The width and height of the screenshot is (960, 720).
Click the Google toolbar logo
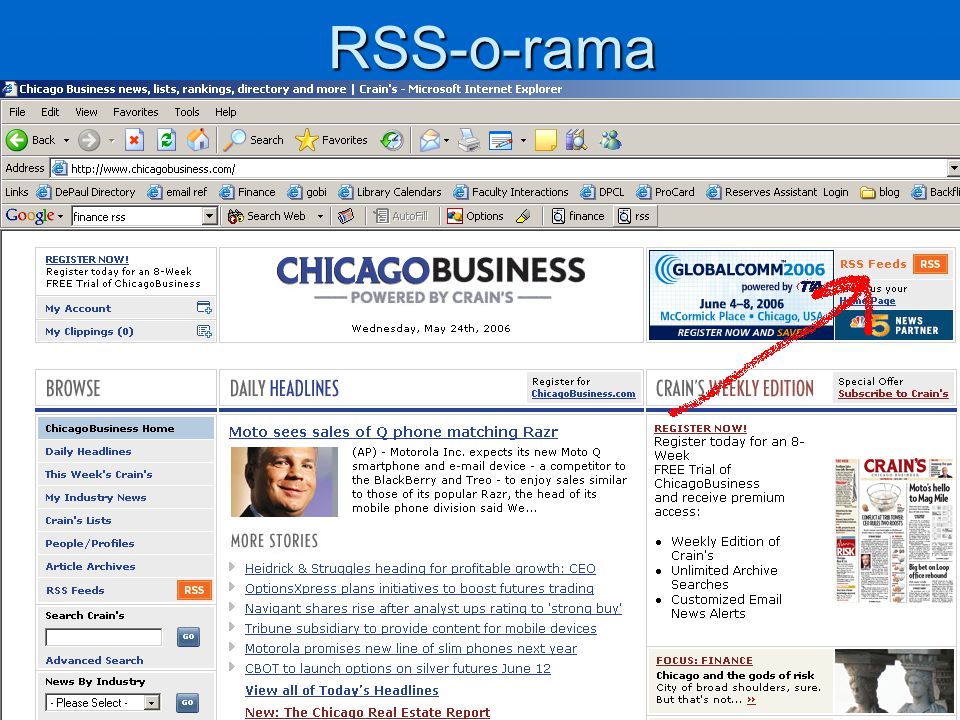[30, 216]
